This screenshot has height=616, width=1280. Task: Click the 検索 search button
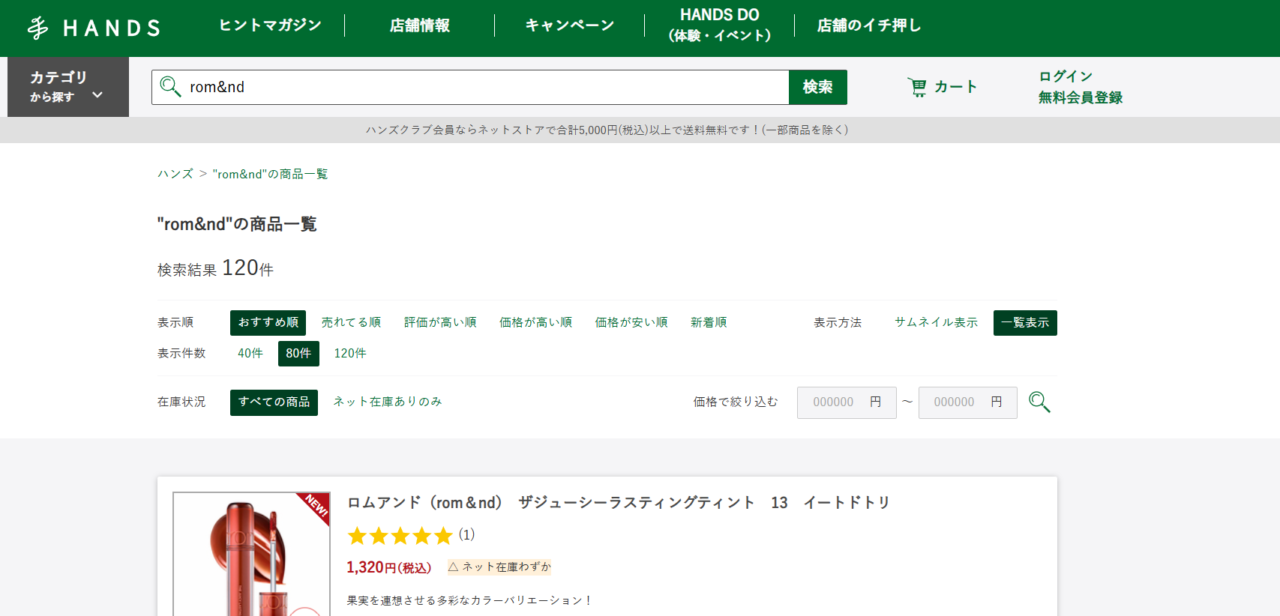[818, 87]
